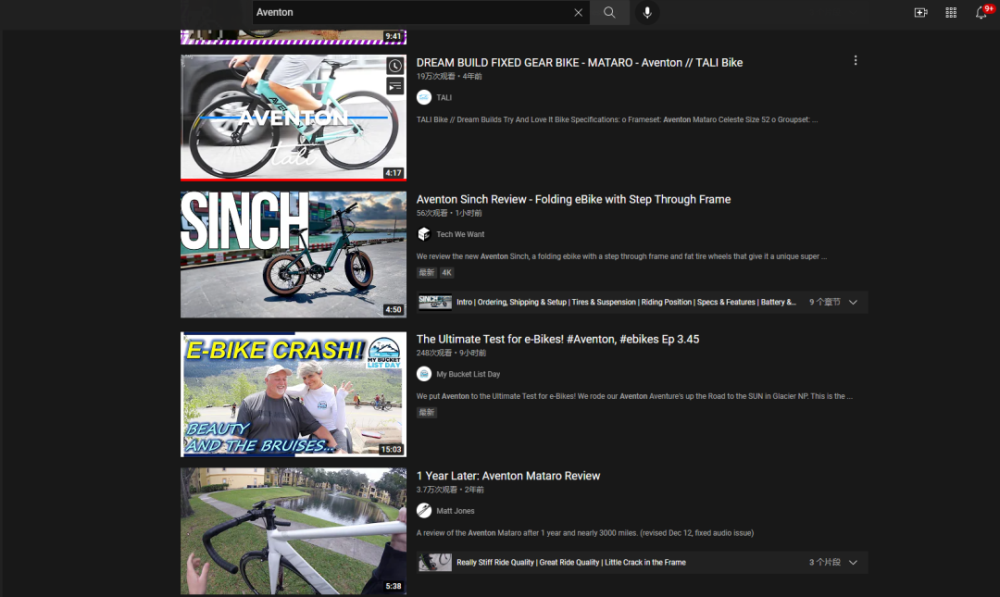The image size is (1000, 597).
Task: Visit the Tech We Want channel link
Action: [460, 234]
